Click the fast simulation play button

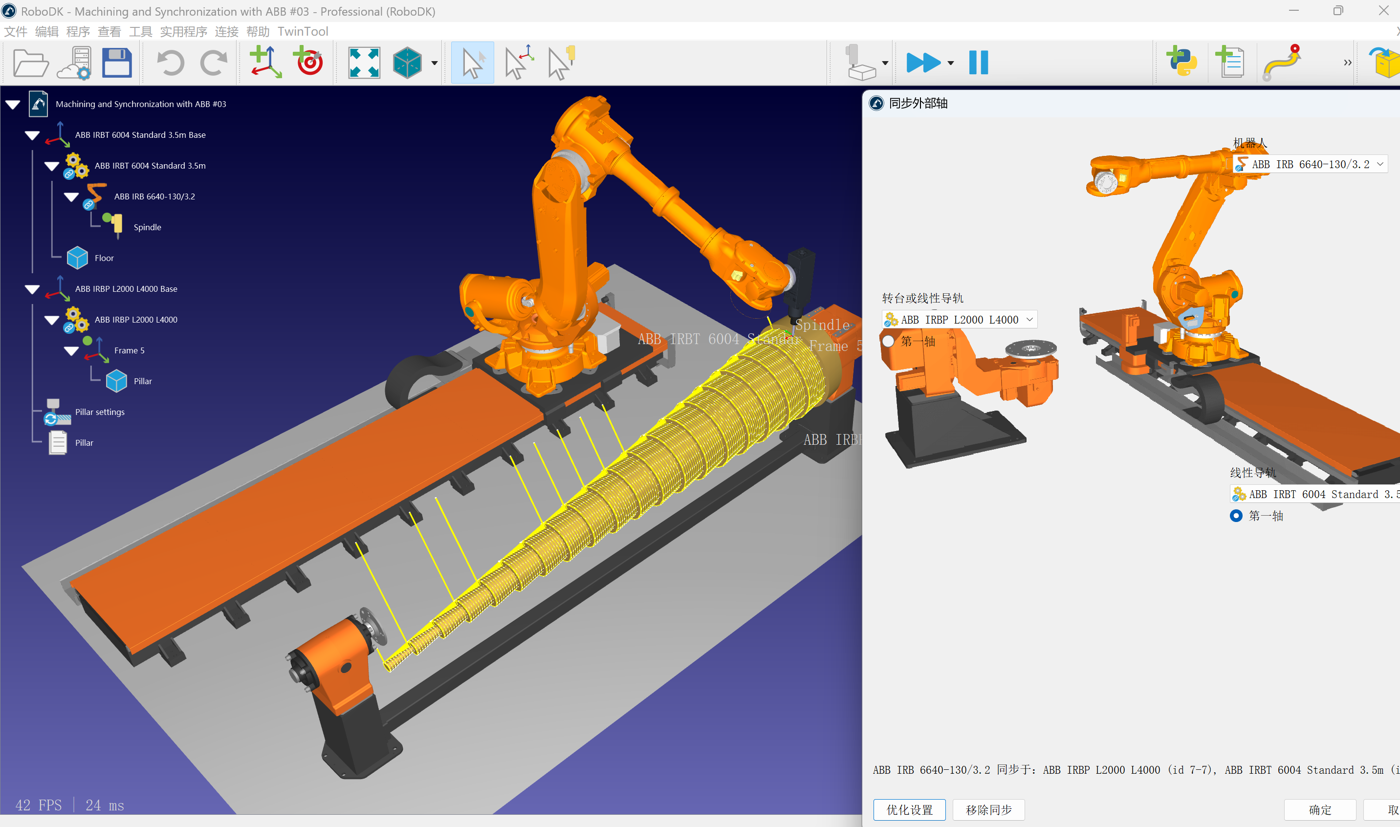[922, 63]
